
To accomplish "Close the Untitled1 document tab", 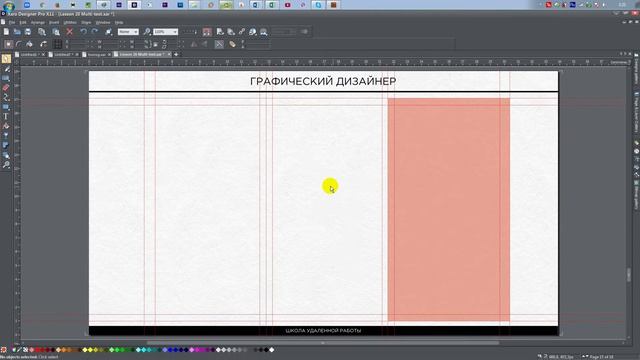I will 43,54.
